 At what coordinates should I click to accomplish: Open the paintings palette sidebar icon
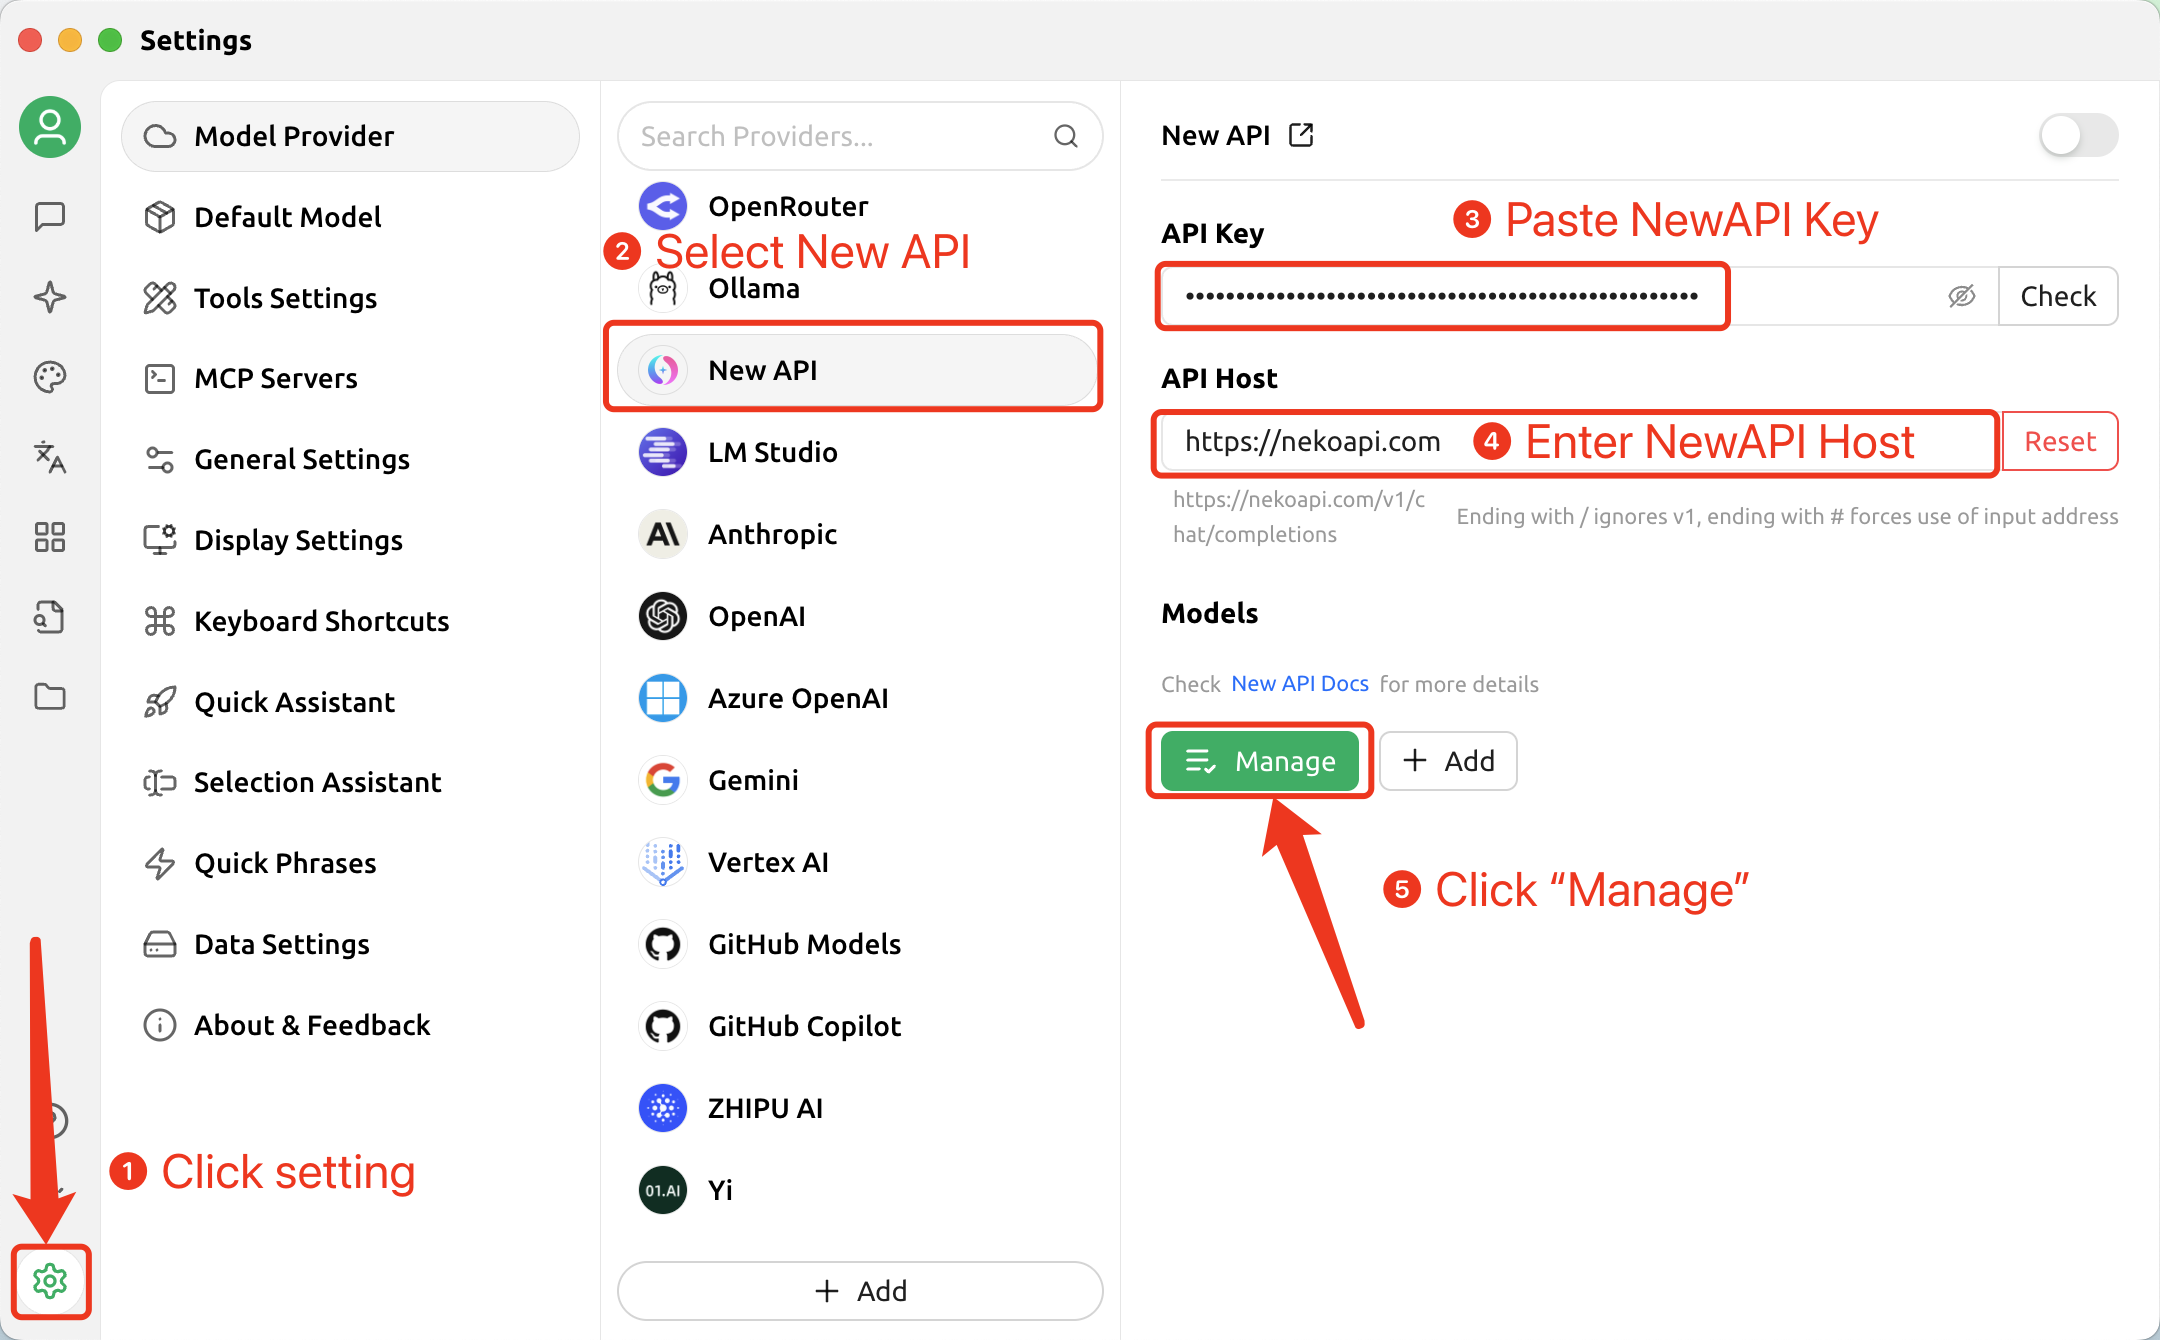[50, 377]
